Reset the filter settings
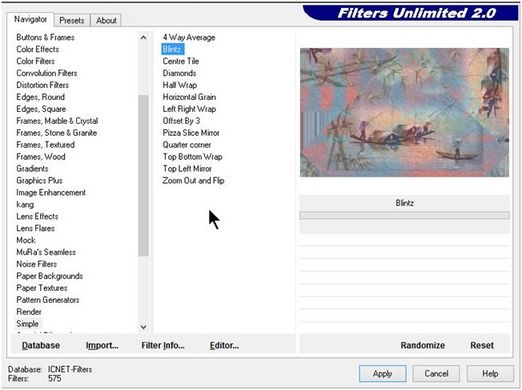522x390 pixels. pyautogui.click(x=482, y=345)
